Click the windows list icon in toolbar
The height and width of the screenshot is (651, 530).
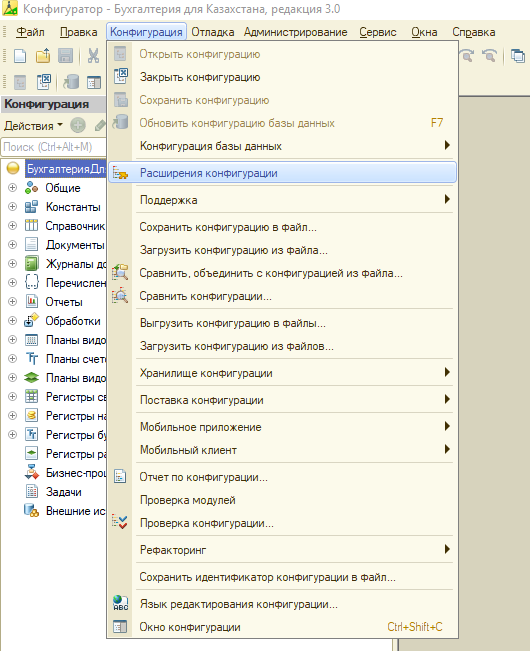(x=518, y=56)
